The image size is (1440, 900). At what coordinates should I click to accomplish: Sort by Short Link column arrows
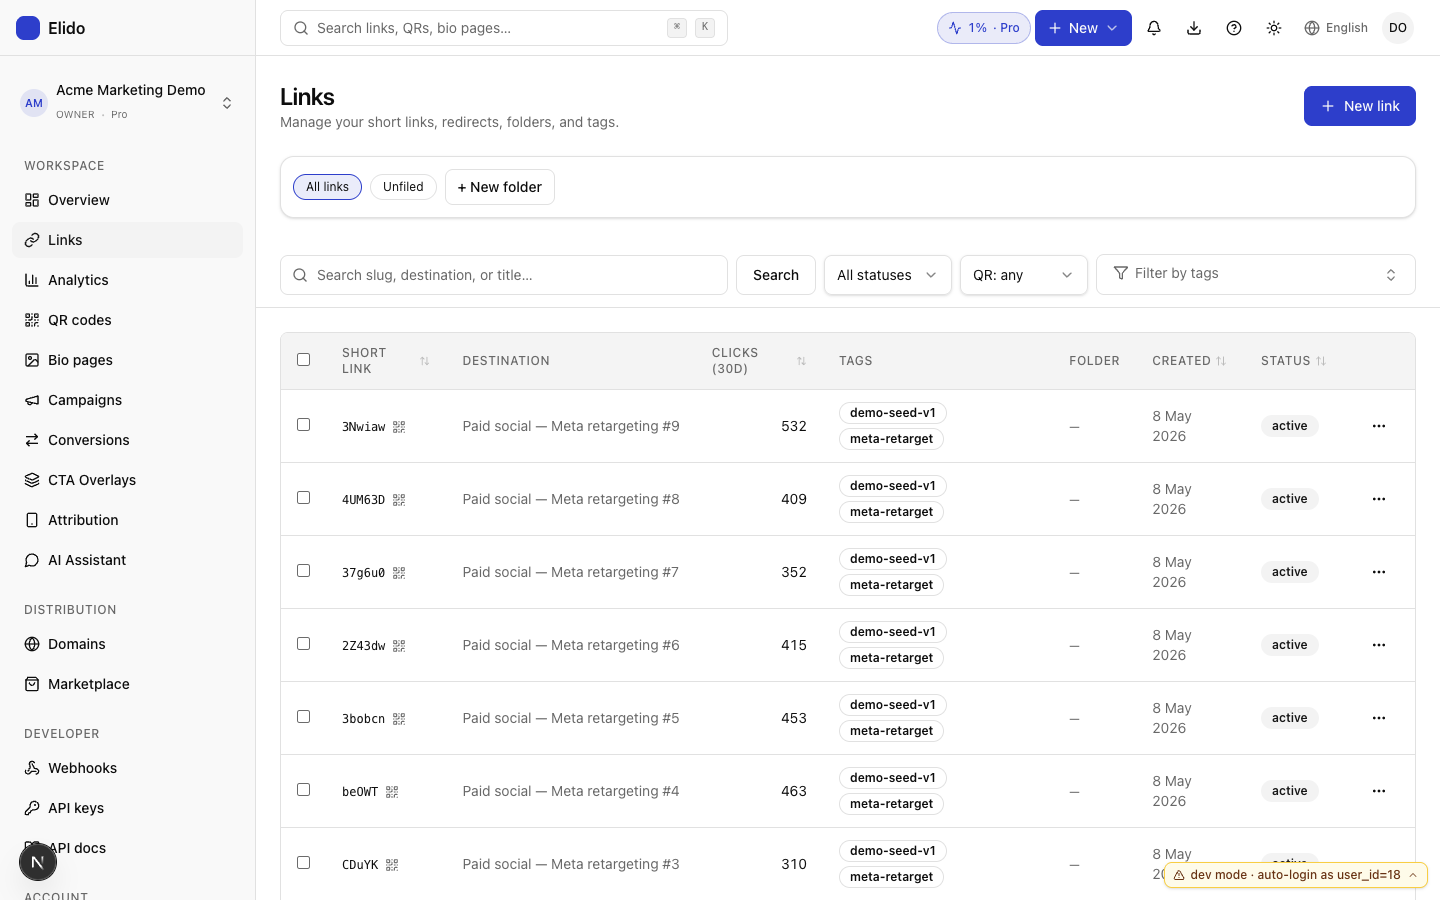pos(424,361)
